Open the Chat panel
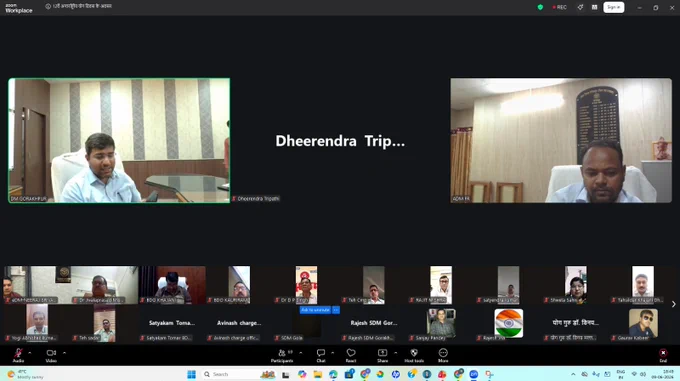Image resolution: width=680 pixels, height=381 pixels. pyautogui.click(x=321, y=355)
